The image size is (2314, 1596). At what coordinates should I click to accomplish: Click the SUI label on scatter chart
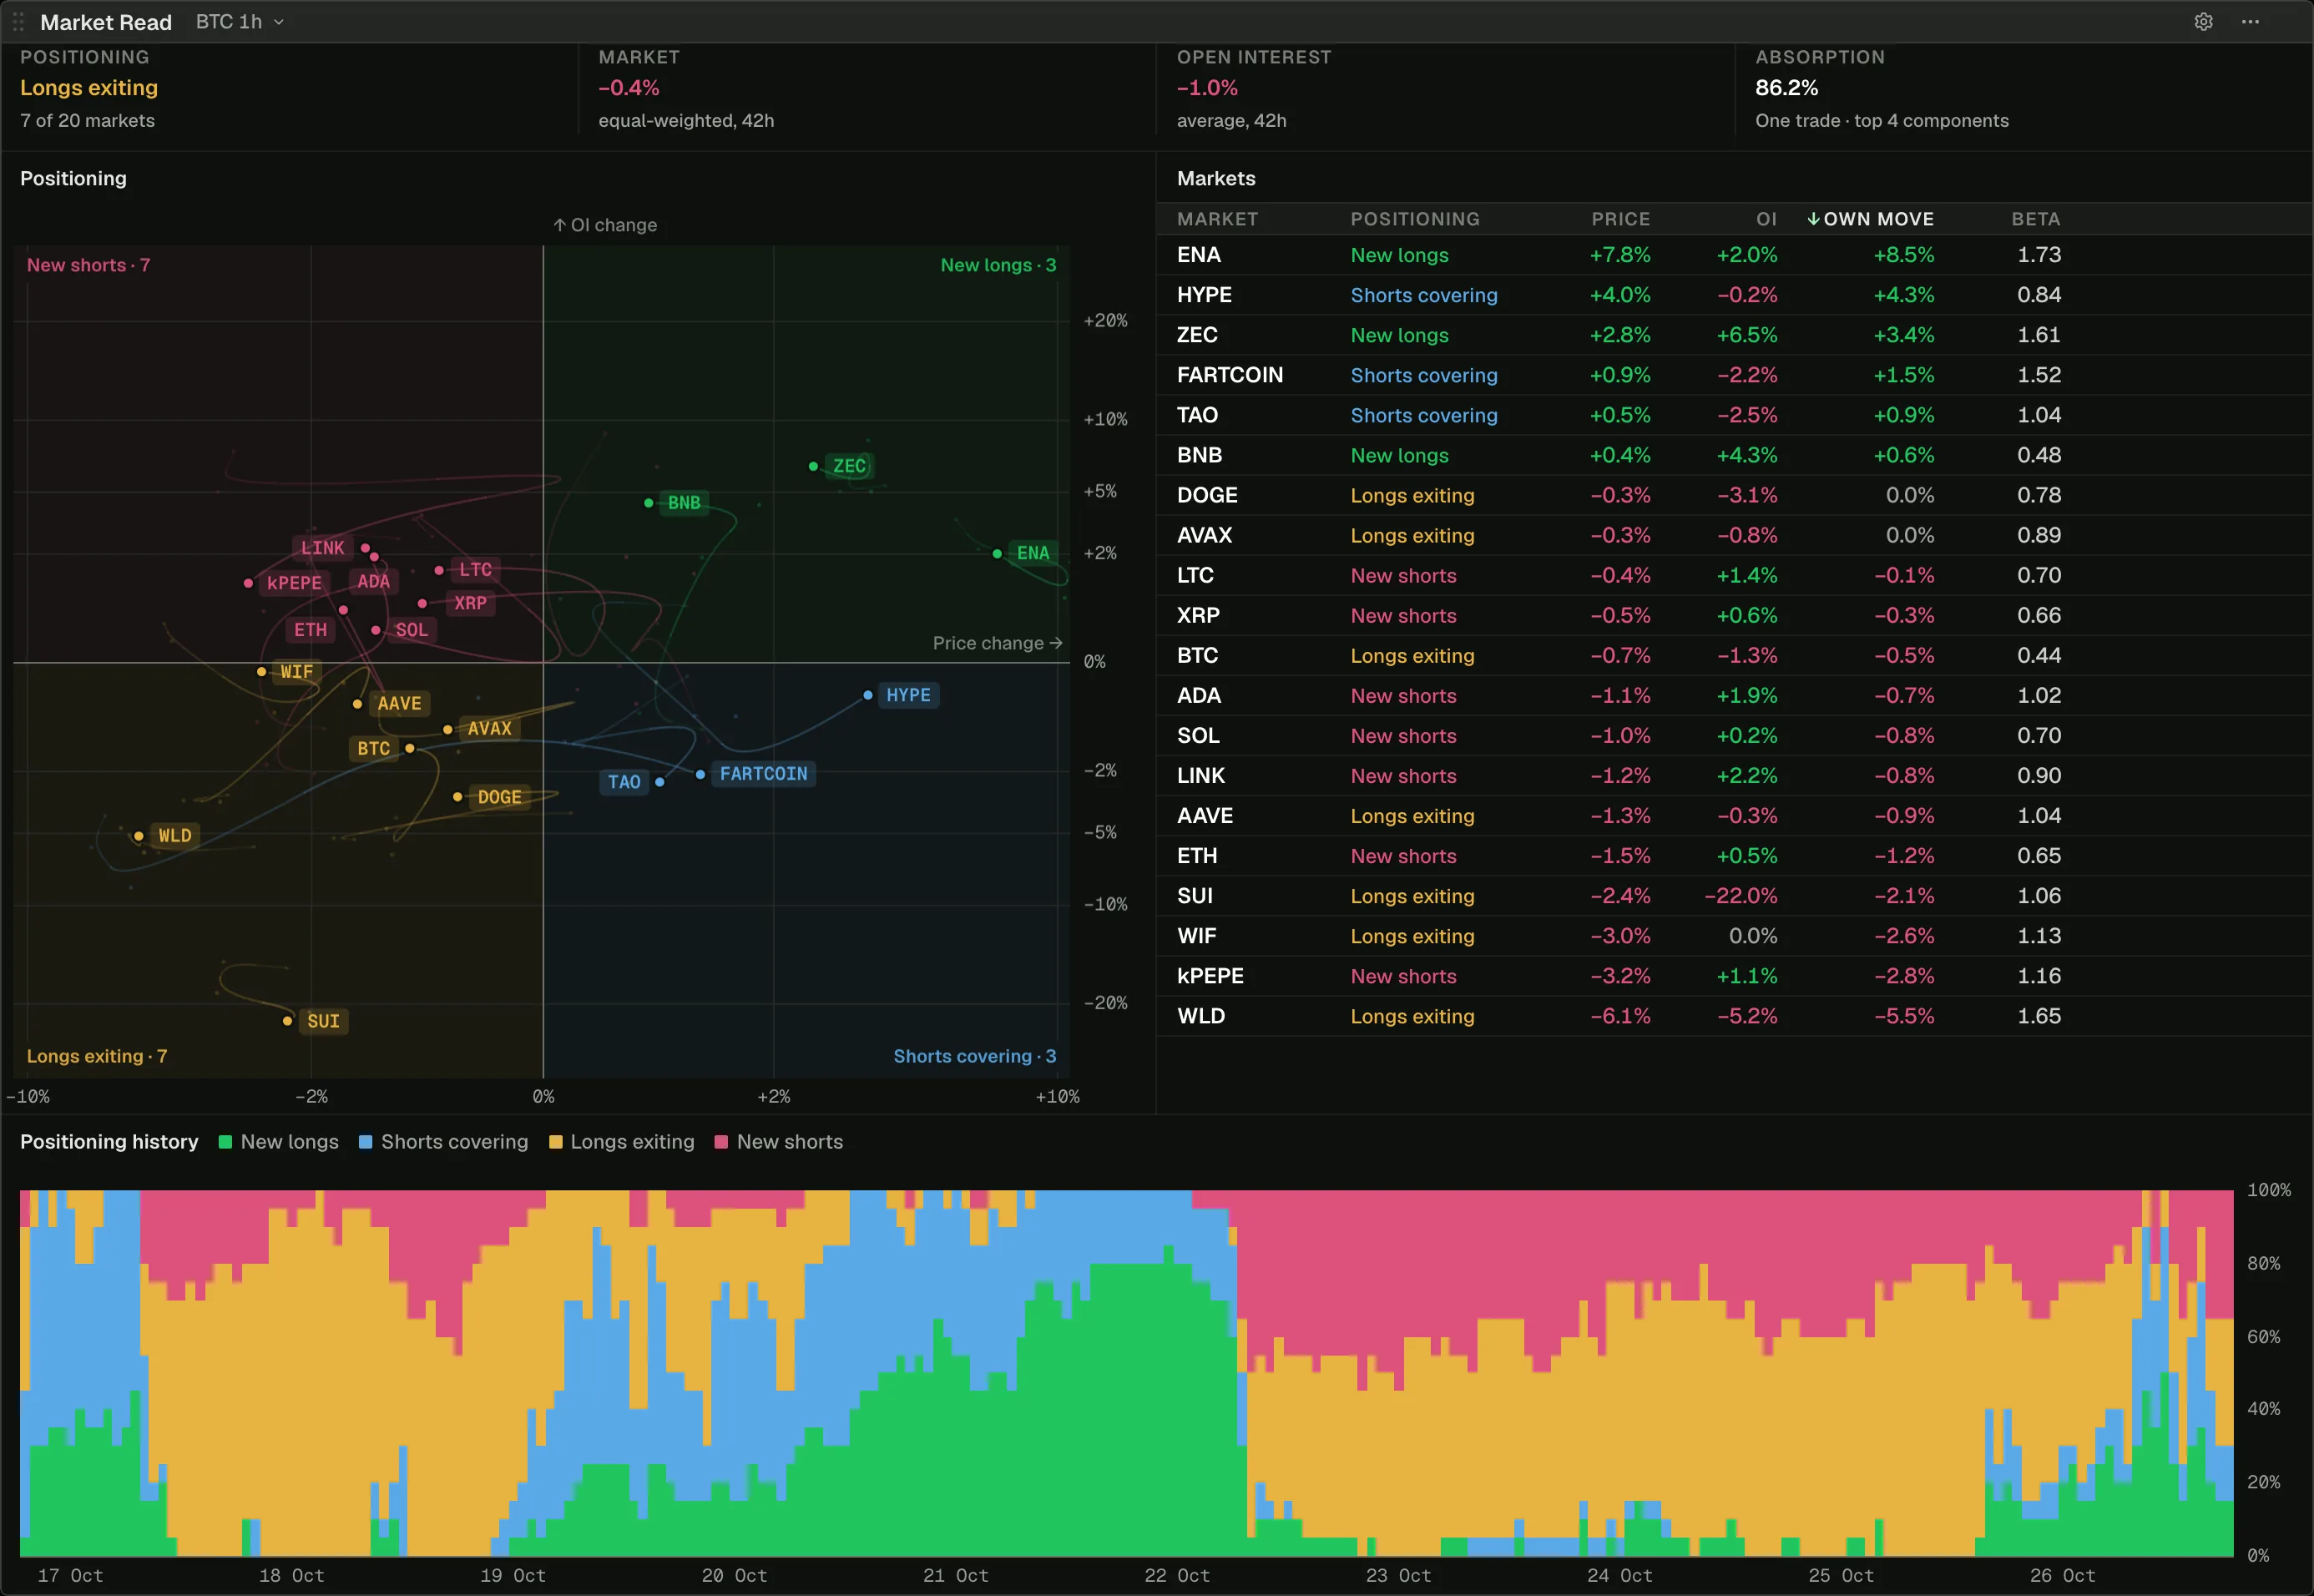pyautogui.click(x=323, y=1021)
